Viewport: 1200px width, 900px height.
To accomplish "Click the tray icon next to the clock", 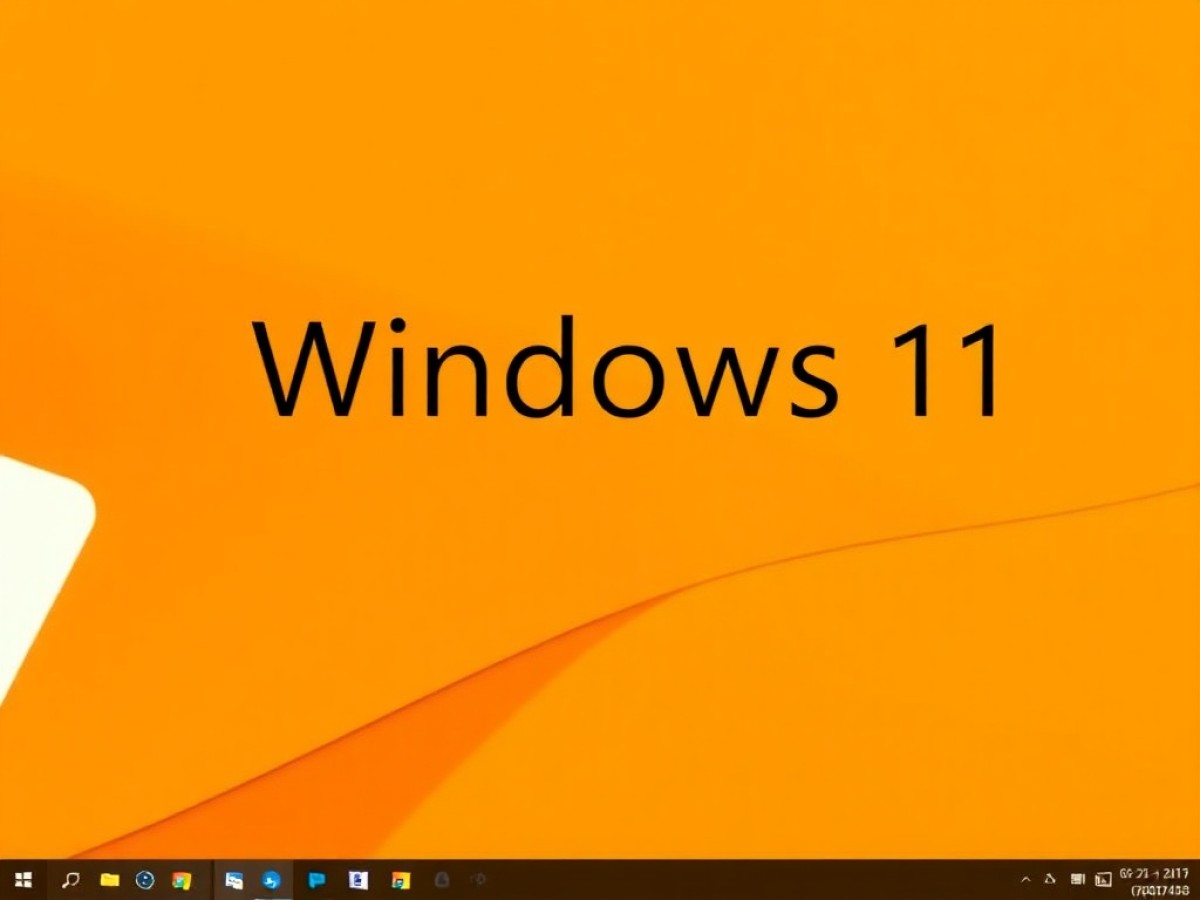I will (x=1103, y=880).
